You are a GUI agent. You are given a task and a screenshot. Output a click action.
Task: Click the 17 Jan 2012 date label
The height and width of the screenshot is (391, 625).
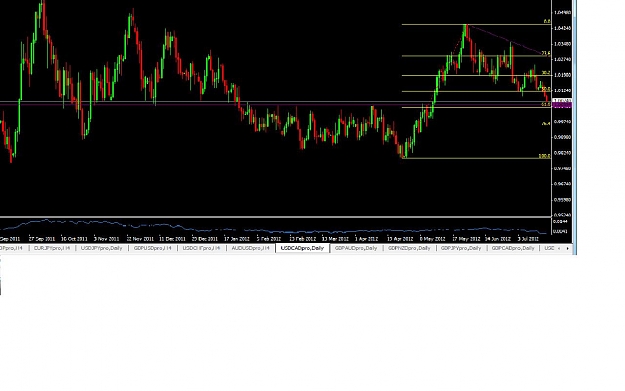point(237,239)
